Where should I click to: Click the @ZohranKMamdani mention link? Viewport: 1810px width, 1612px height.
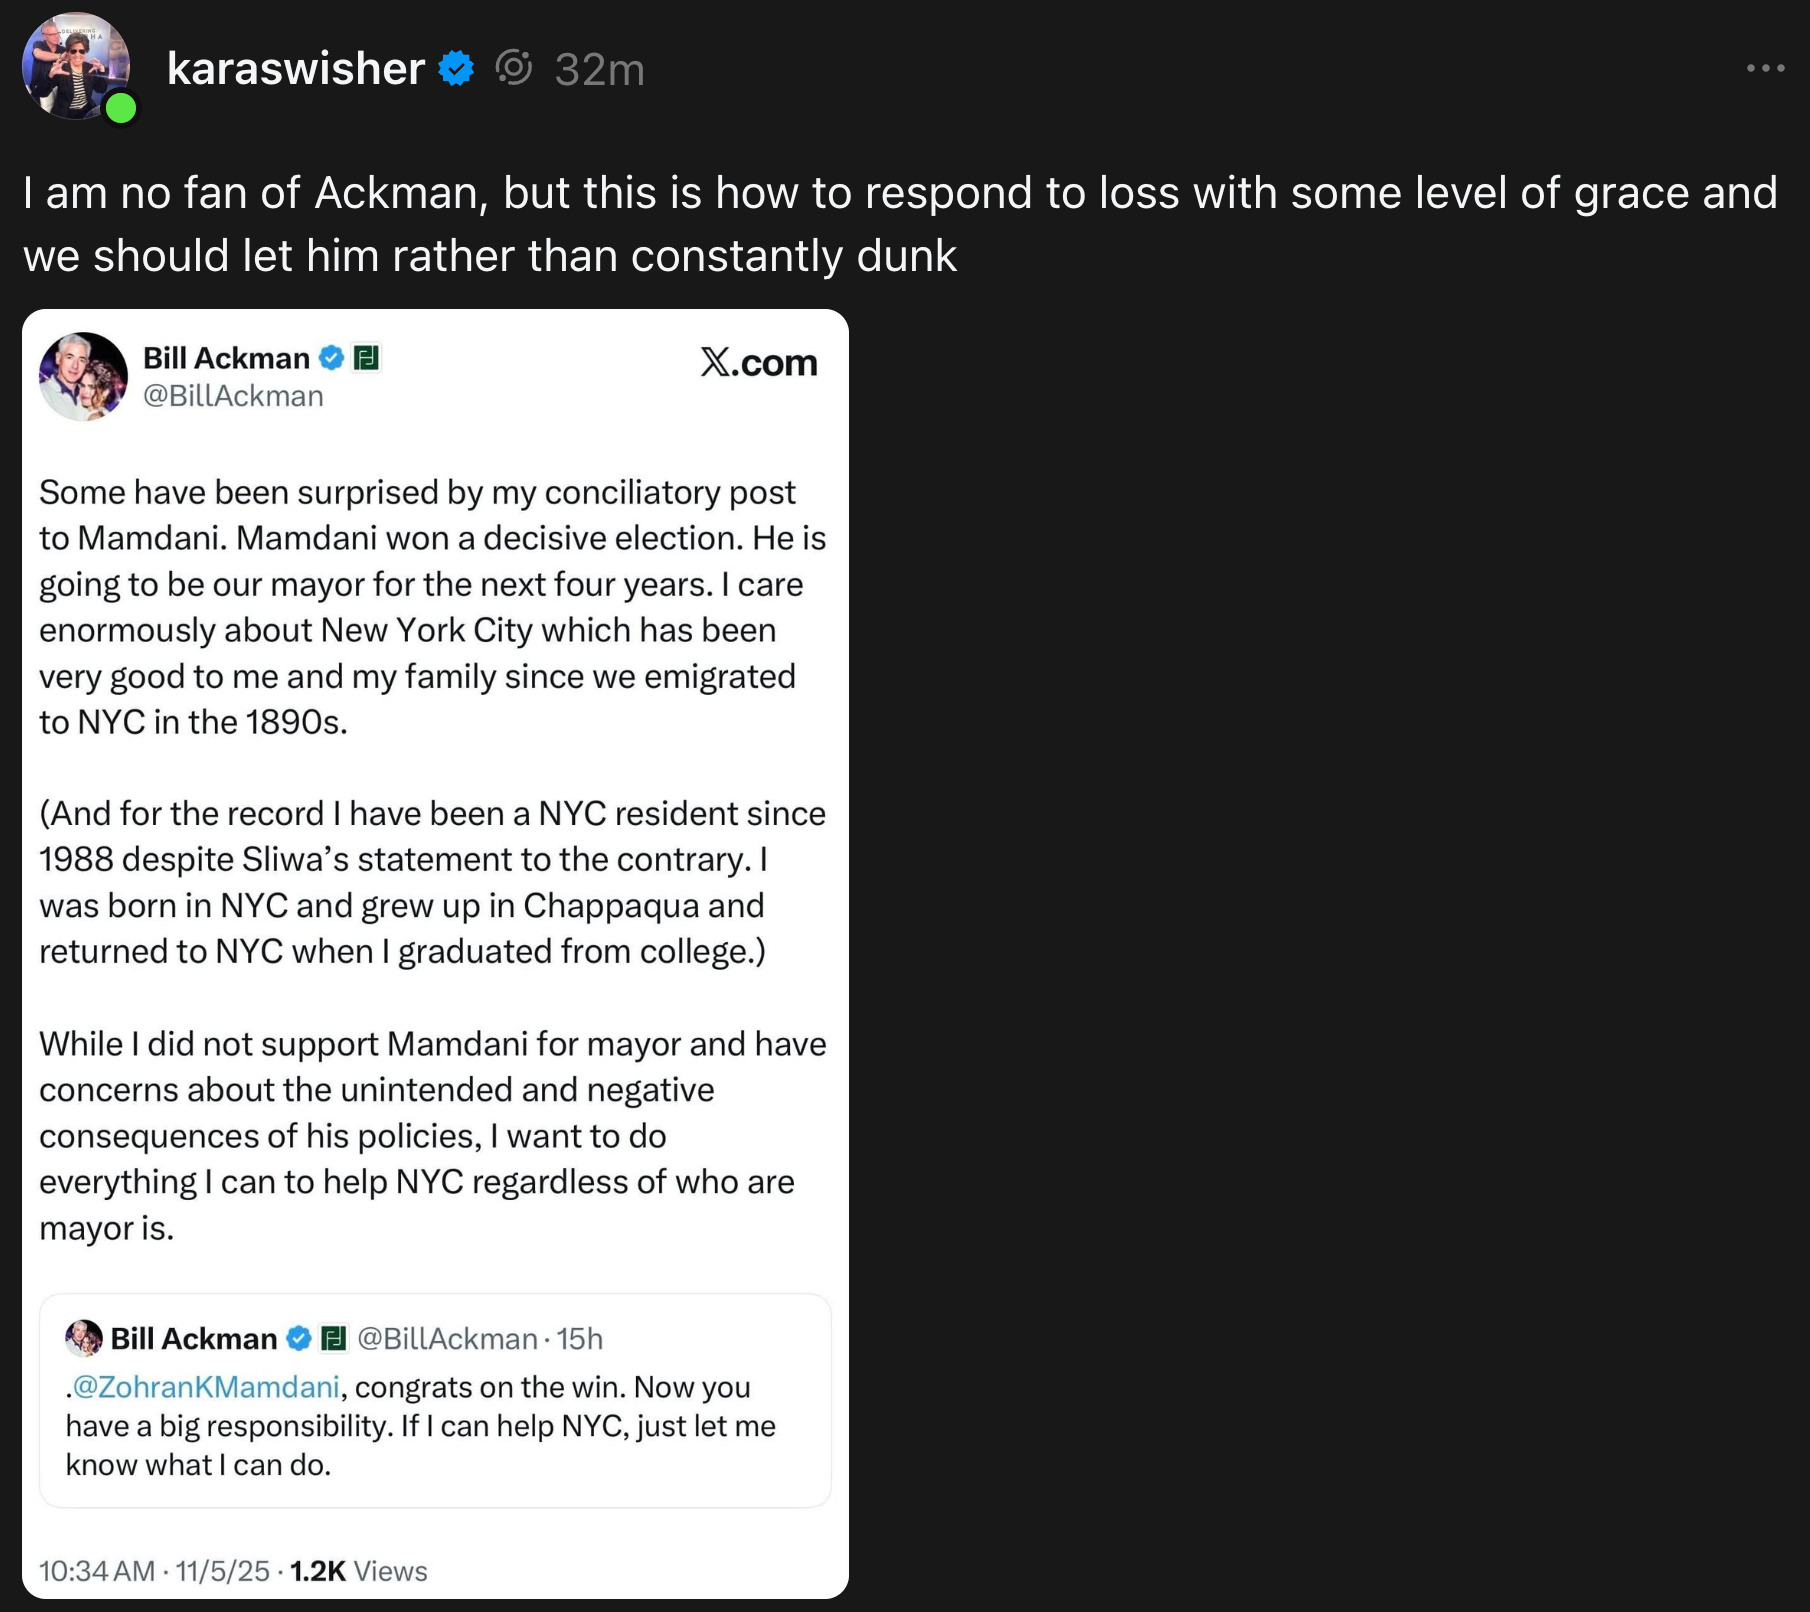206,1387
